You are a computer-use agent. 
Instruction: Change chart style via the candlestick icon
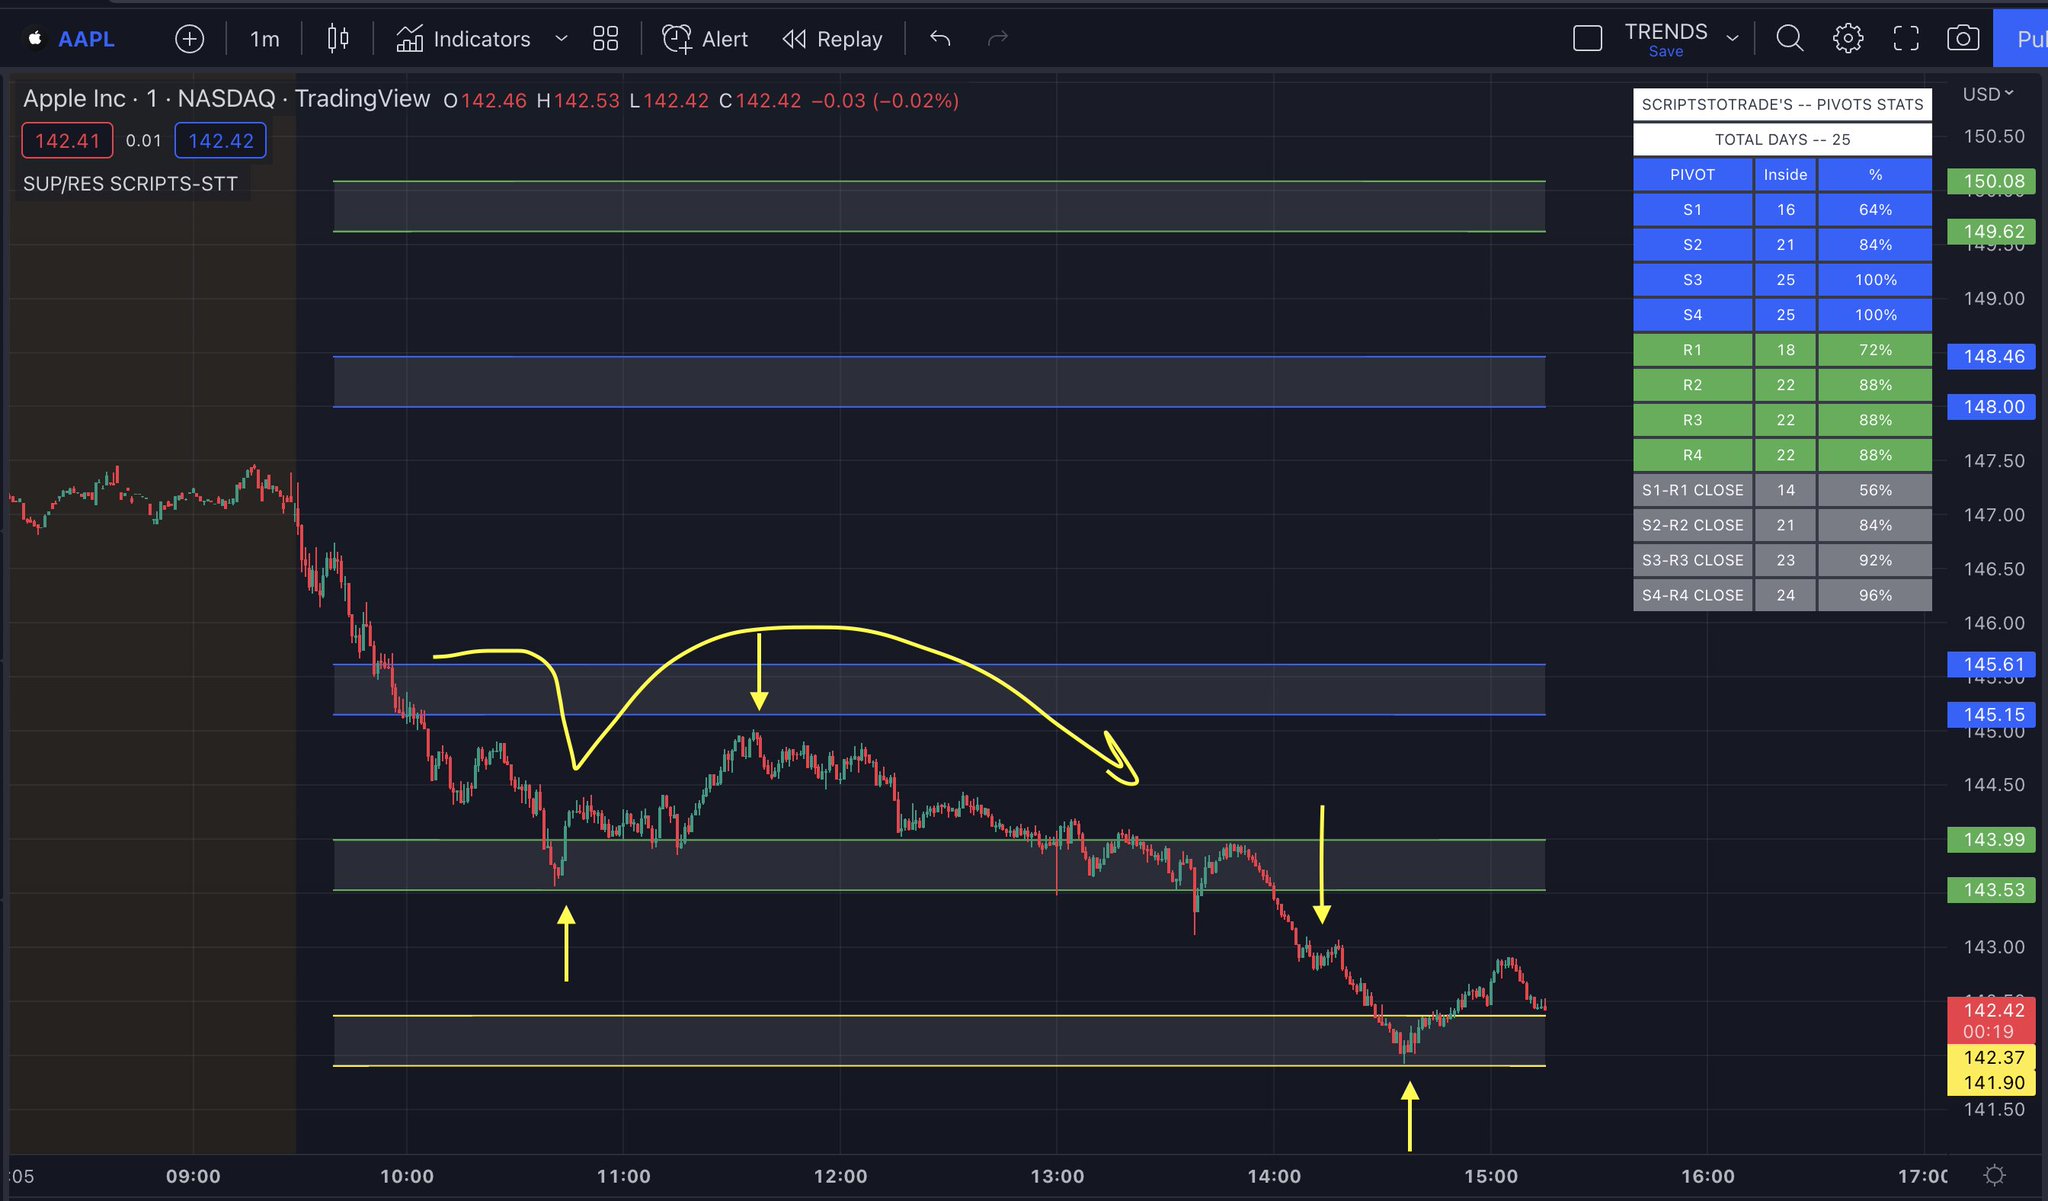[x=337, y=38]
